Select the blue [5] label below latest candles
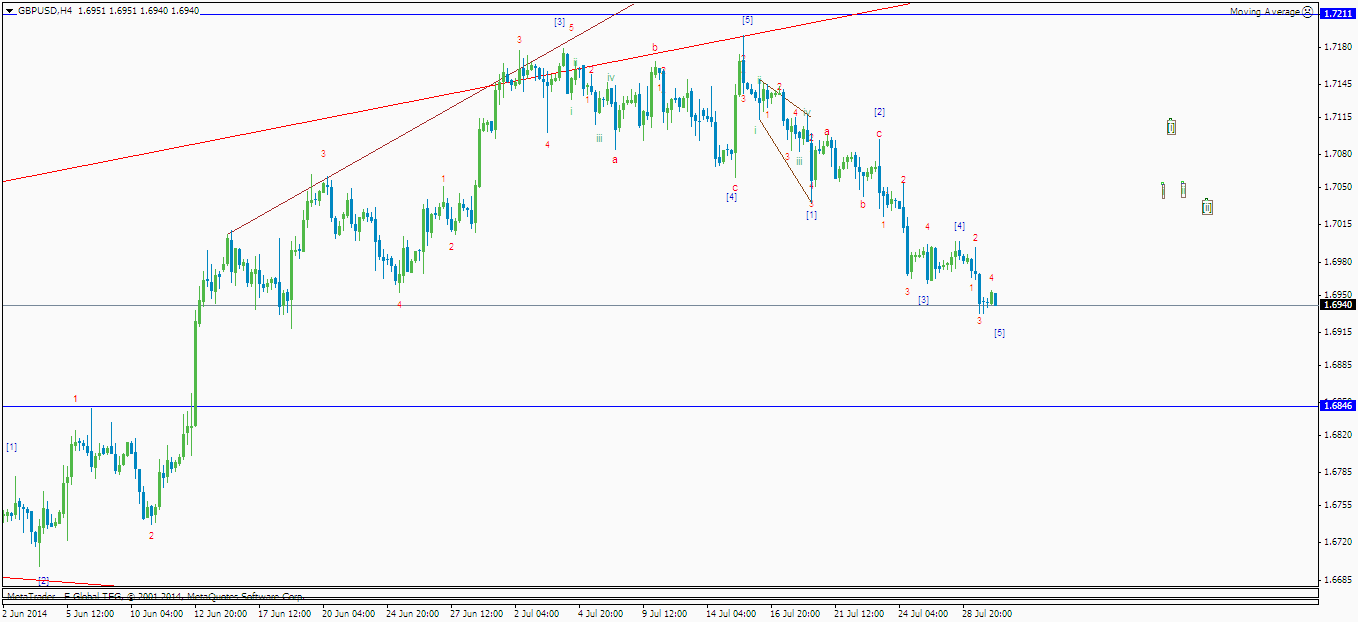Image resolution: width=1358 pixels, height=622 pixels. click(999, 333)
